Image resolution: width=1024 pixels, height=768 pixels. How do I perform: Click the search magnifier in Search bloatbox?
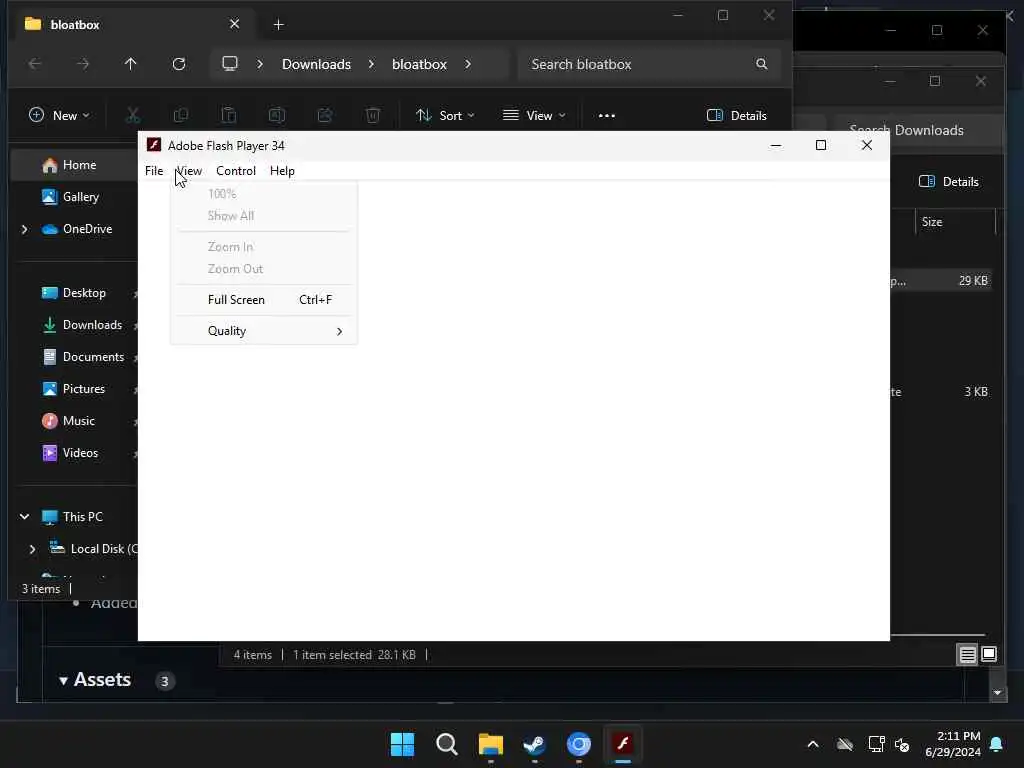[x=761, y=64]
